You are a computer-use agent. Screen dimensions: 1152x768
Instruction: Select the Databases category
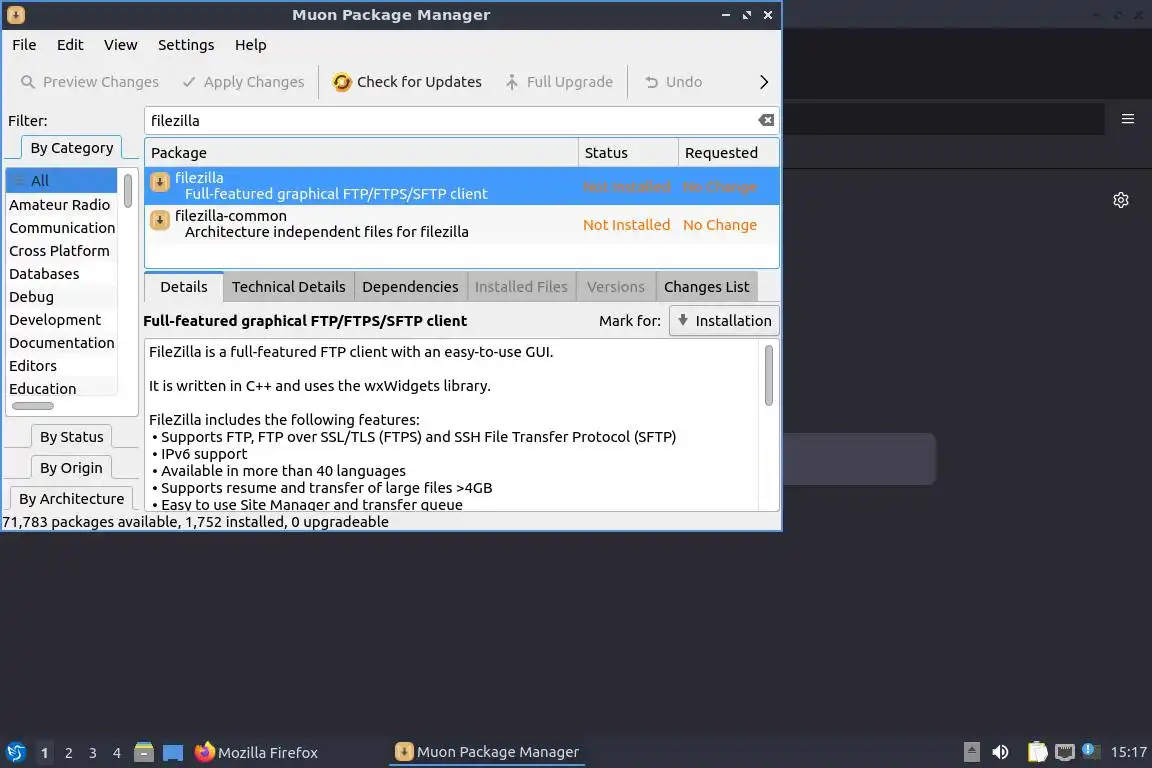(62, 273)
